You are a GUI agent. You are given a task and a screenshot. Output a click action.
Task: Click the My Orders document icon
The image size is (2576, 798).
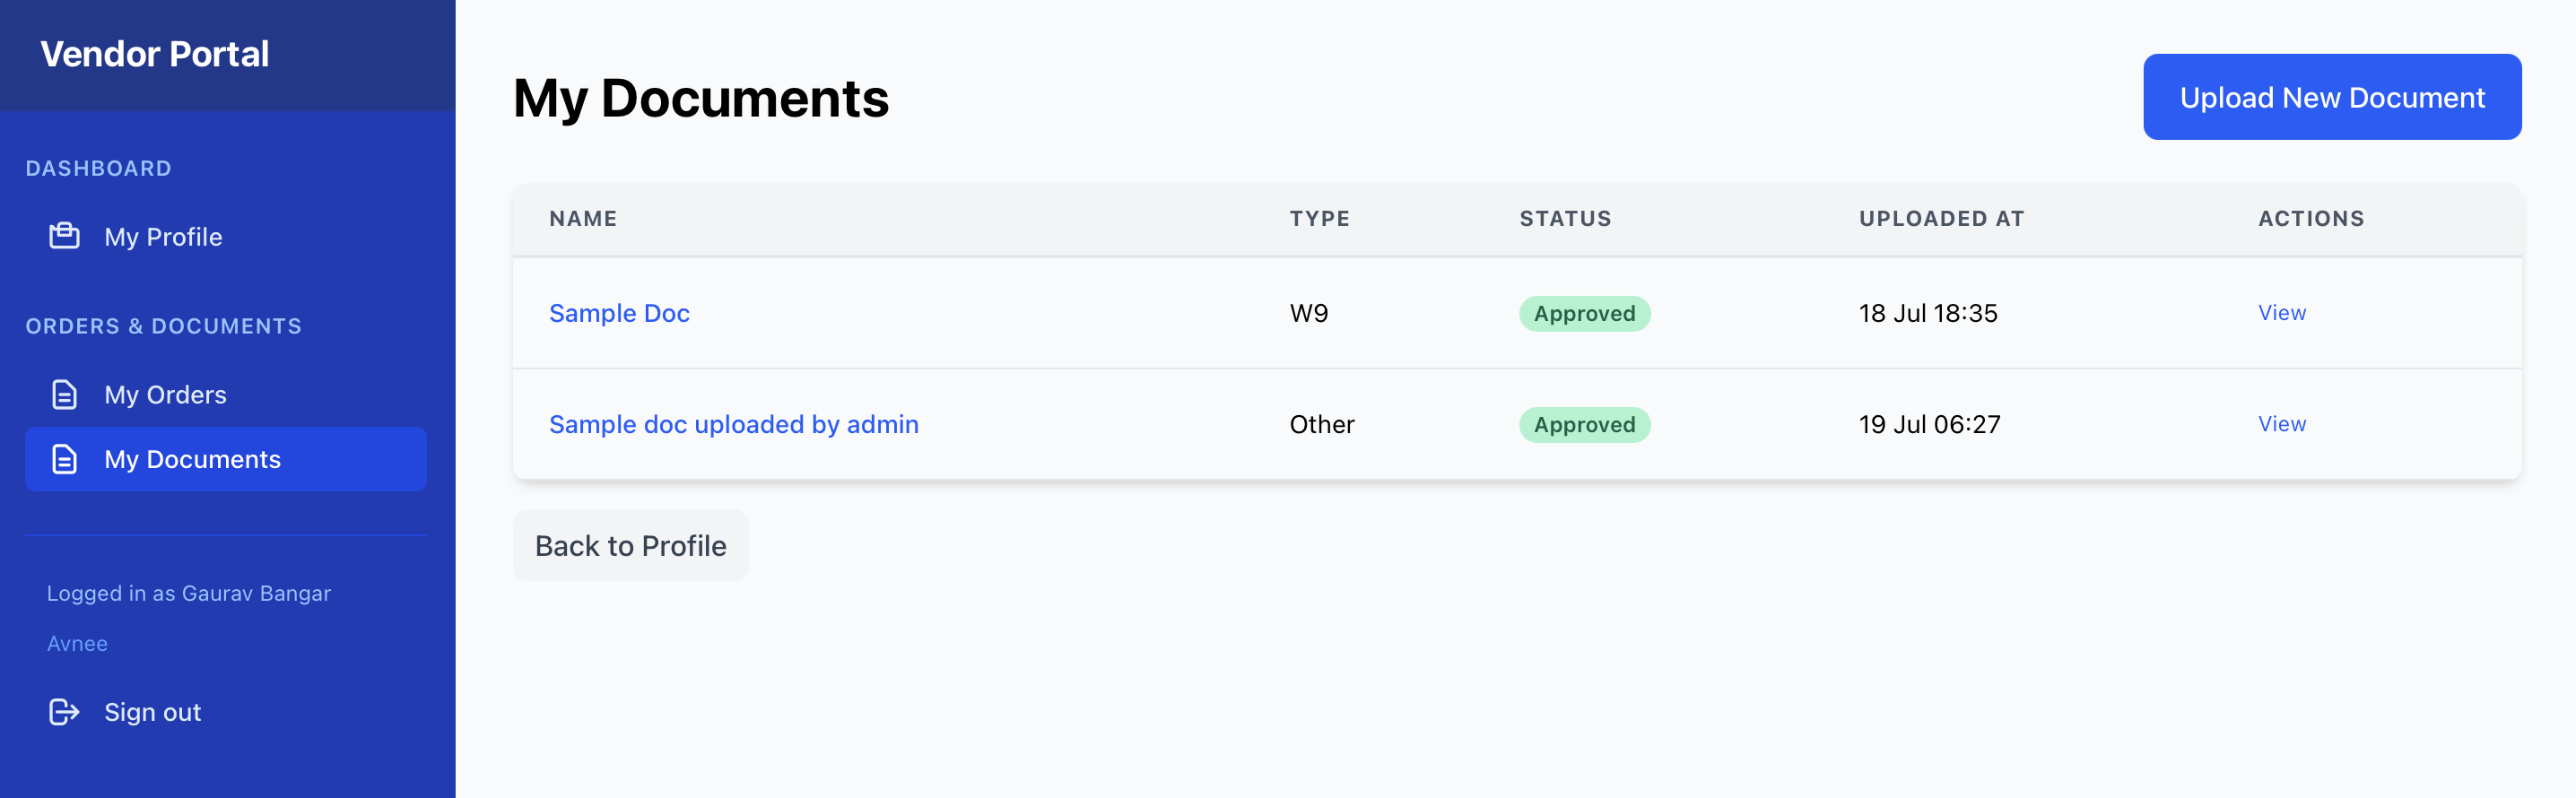(65, 394)
